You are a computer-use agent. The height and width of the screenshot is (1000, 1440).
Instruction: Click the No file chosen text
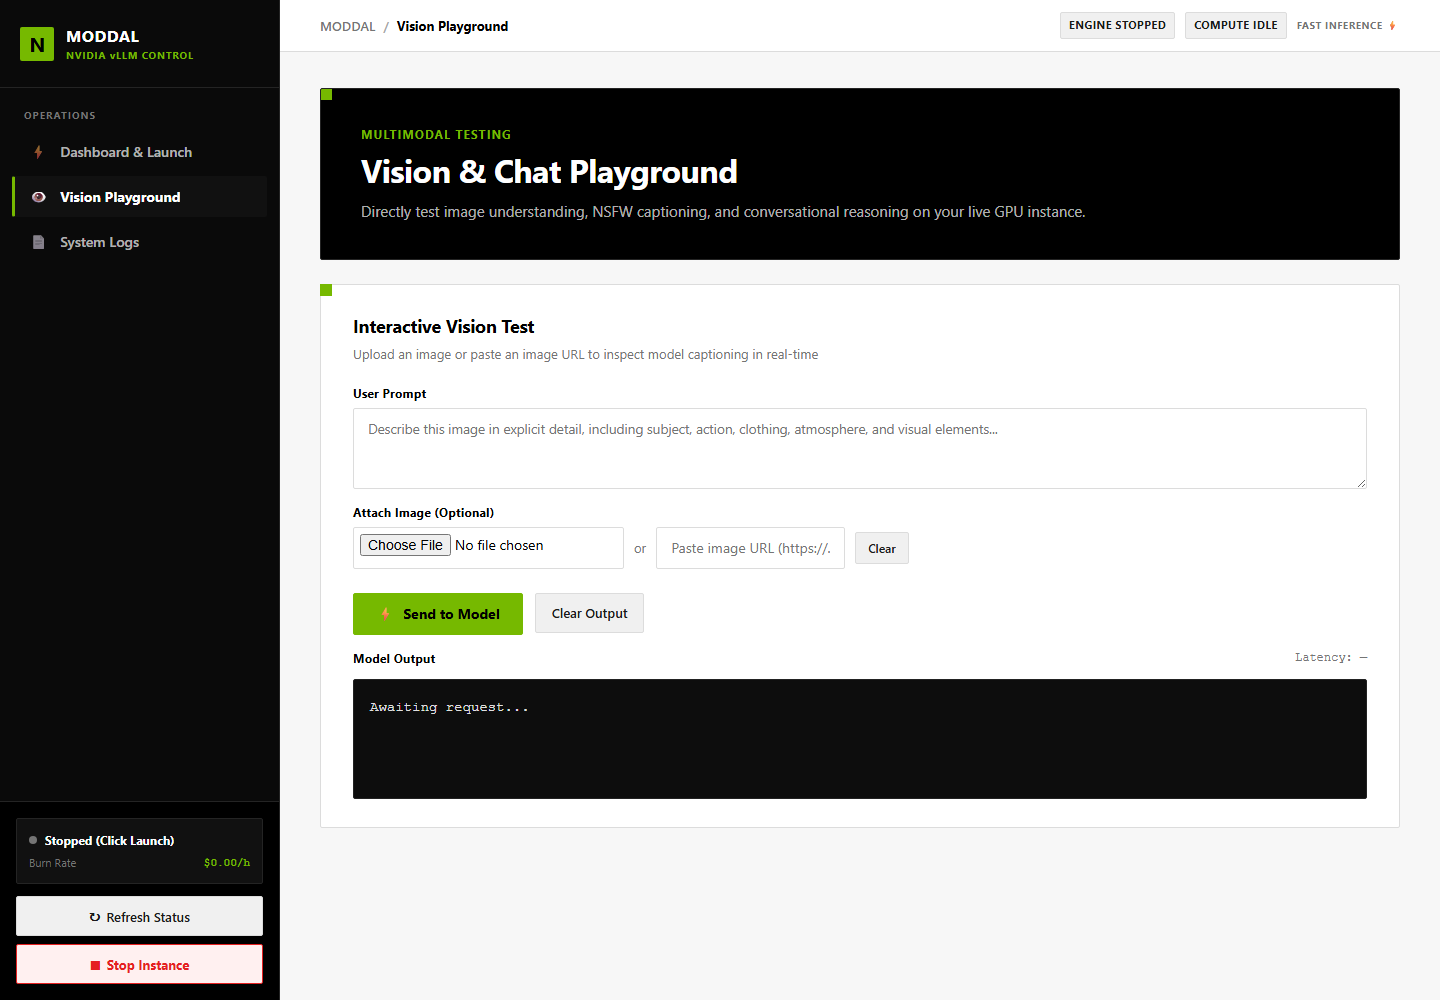[499, 545]
